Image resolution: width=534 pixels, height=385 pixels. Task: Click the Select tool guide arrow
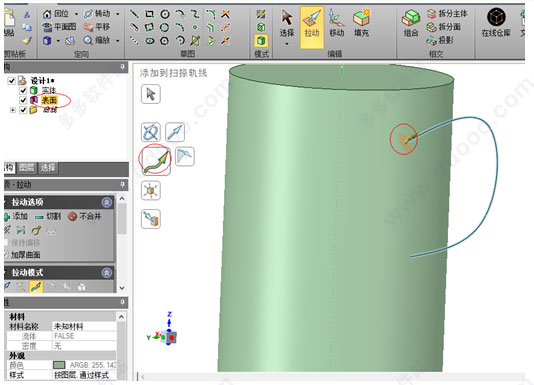click(151, 94)
